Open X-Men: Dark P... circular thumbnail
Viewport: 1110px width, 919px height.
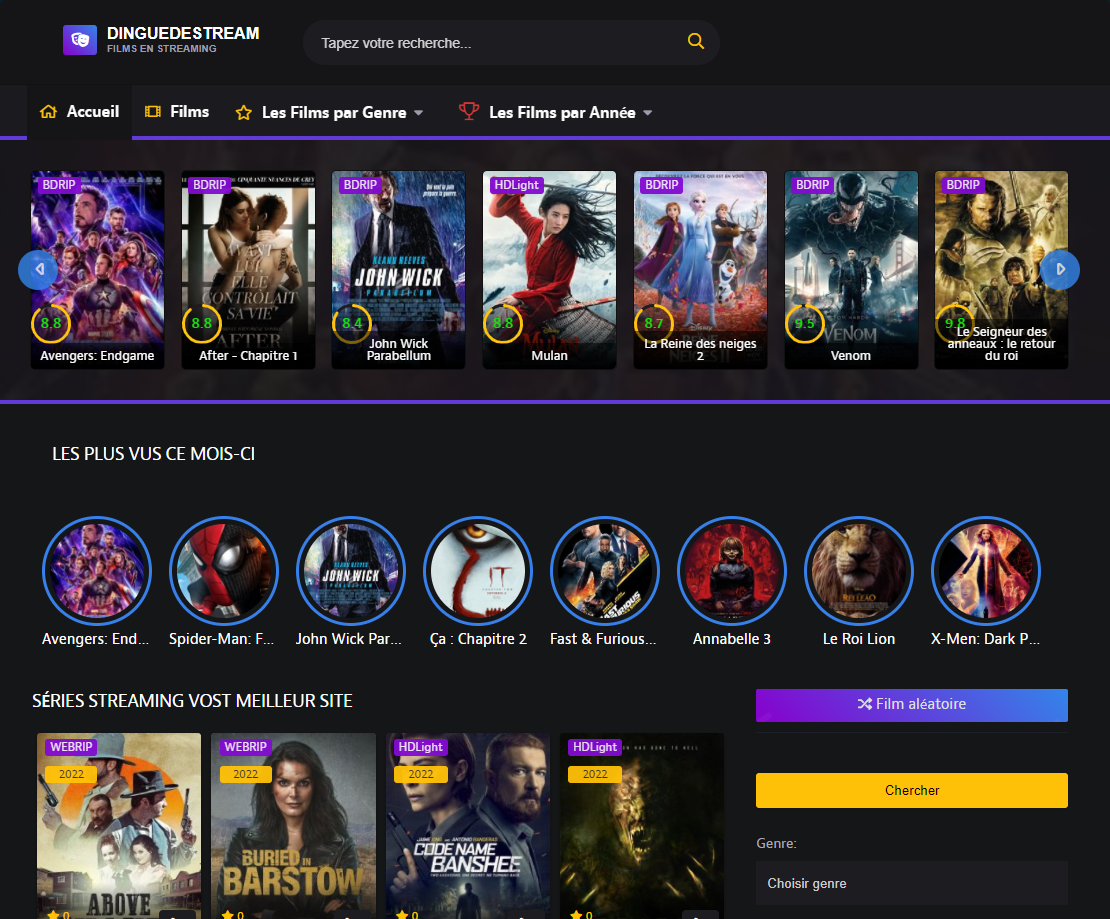coord(985,571)
